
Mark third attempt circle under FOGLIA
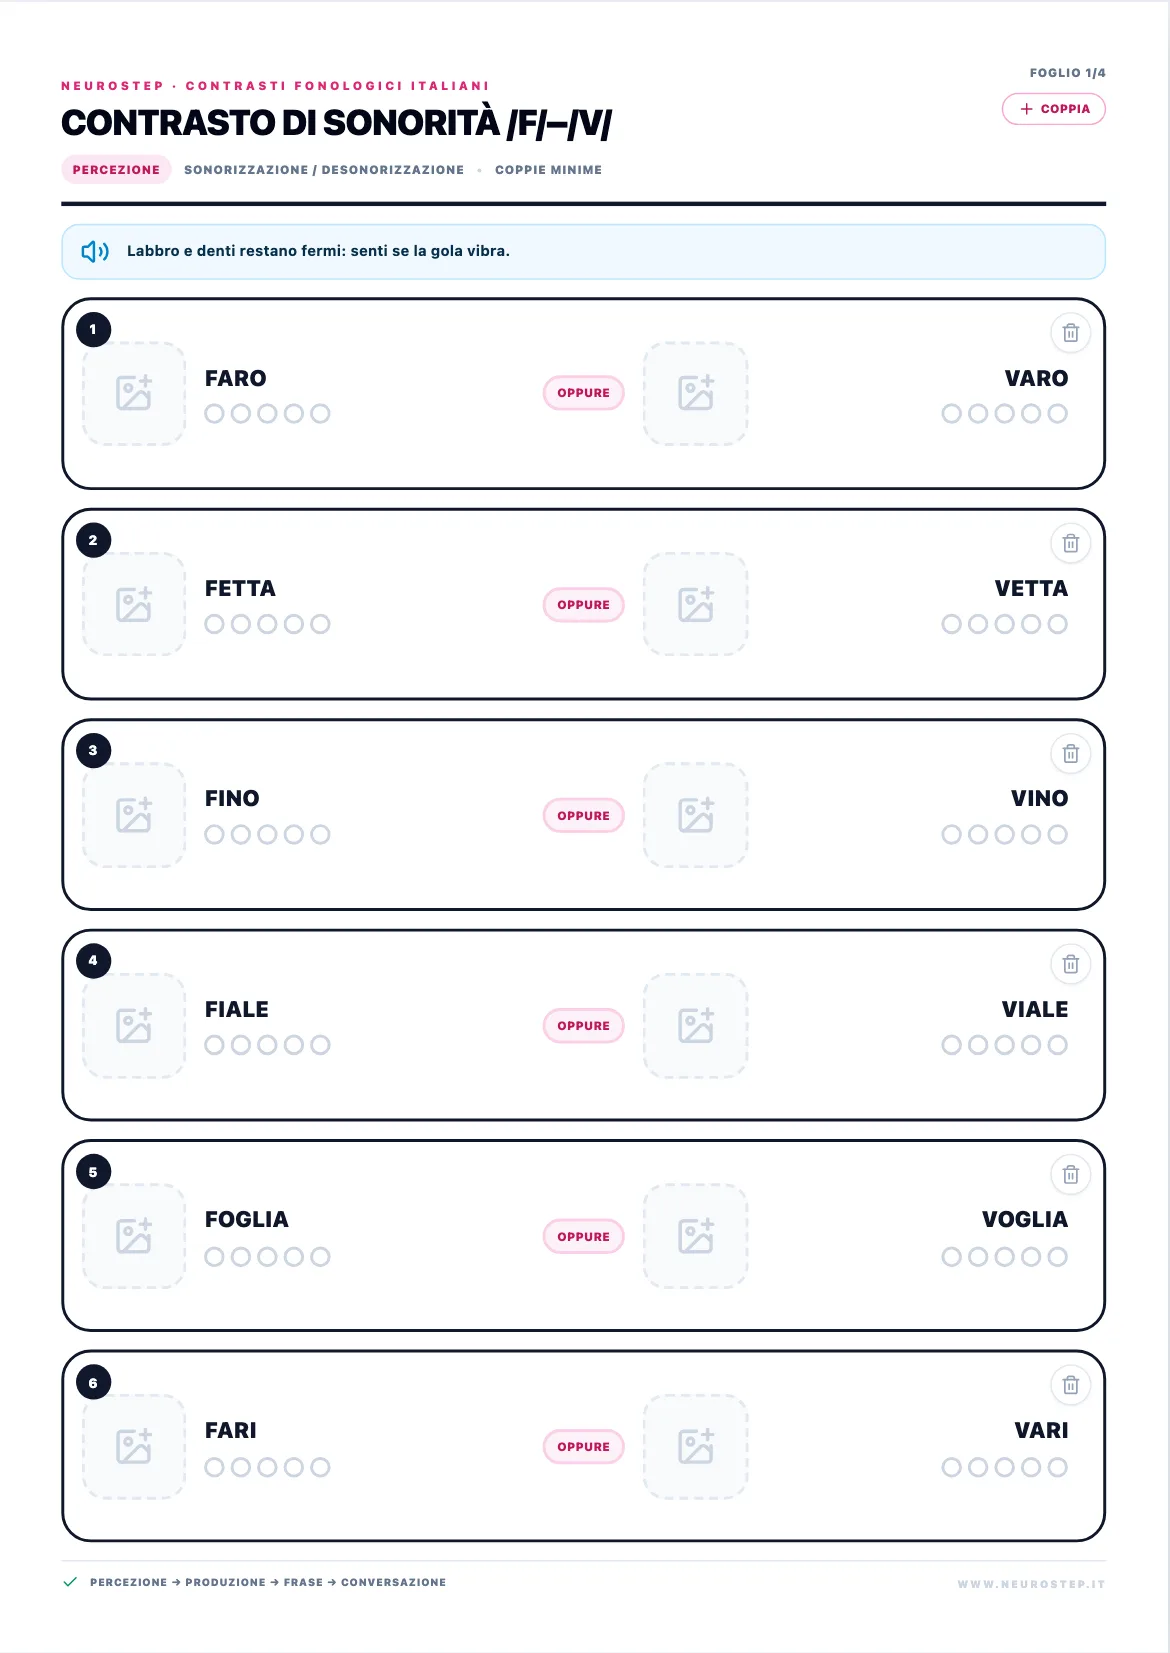(x=267, y=1256)
